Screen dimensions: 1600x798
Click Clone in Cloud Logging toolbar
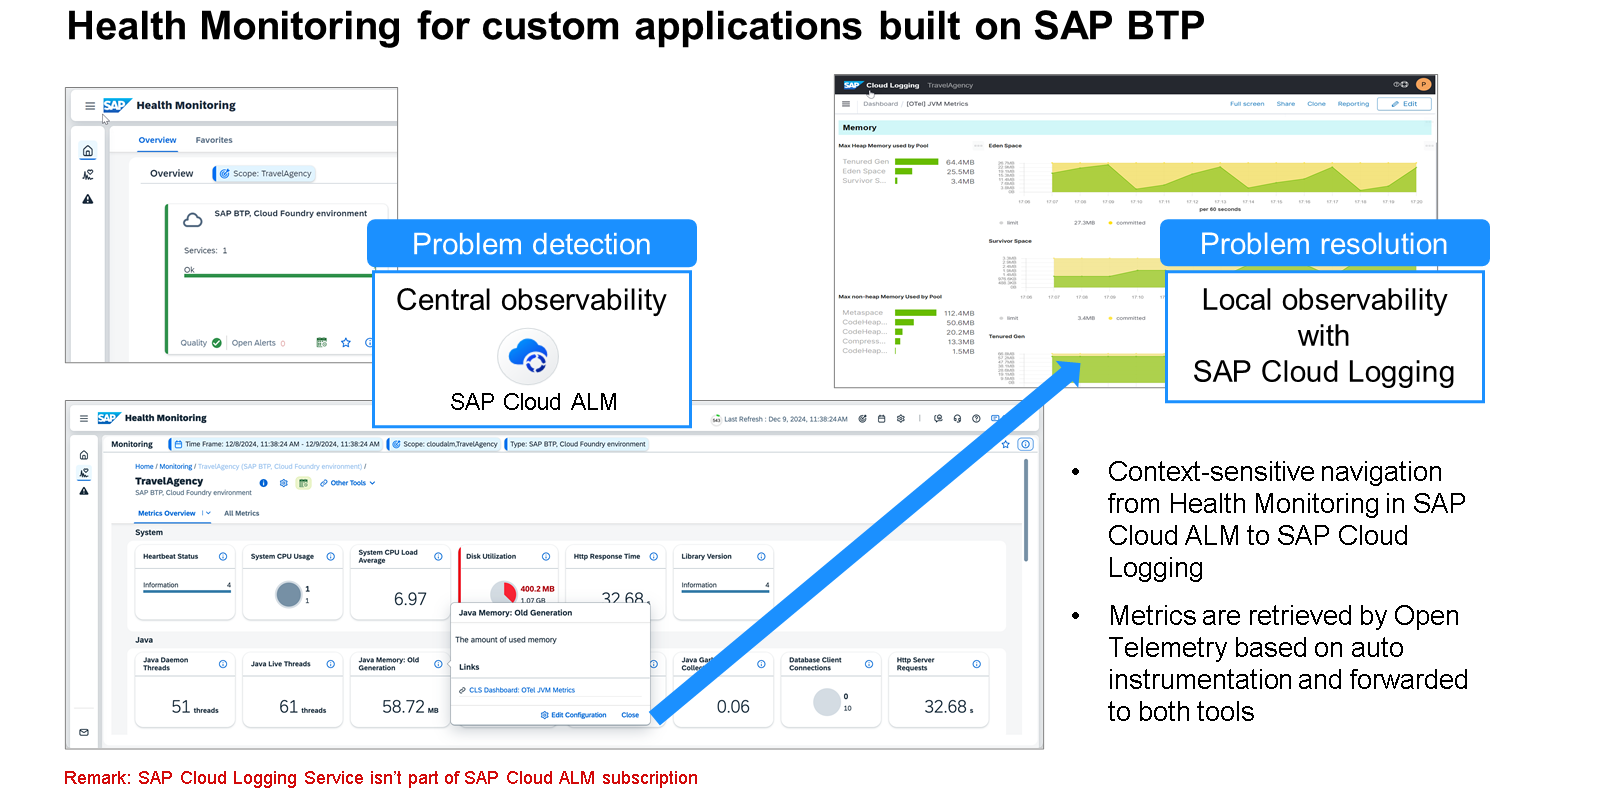(1316, 104)
